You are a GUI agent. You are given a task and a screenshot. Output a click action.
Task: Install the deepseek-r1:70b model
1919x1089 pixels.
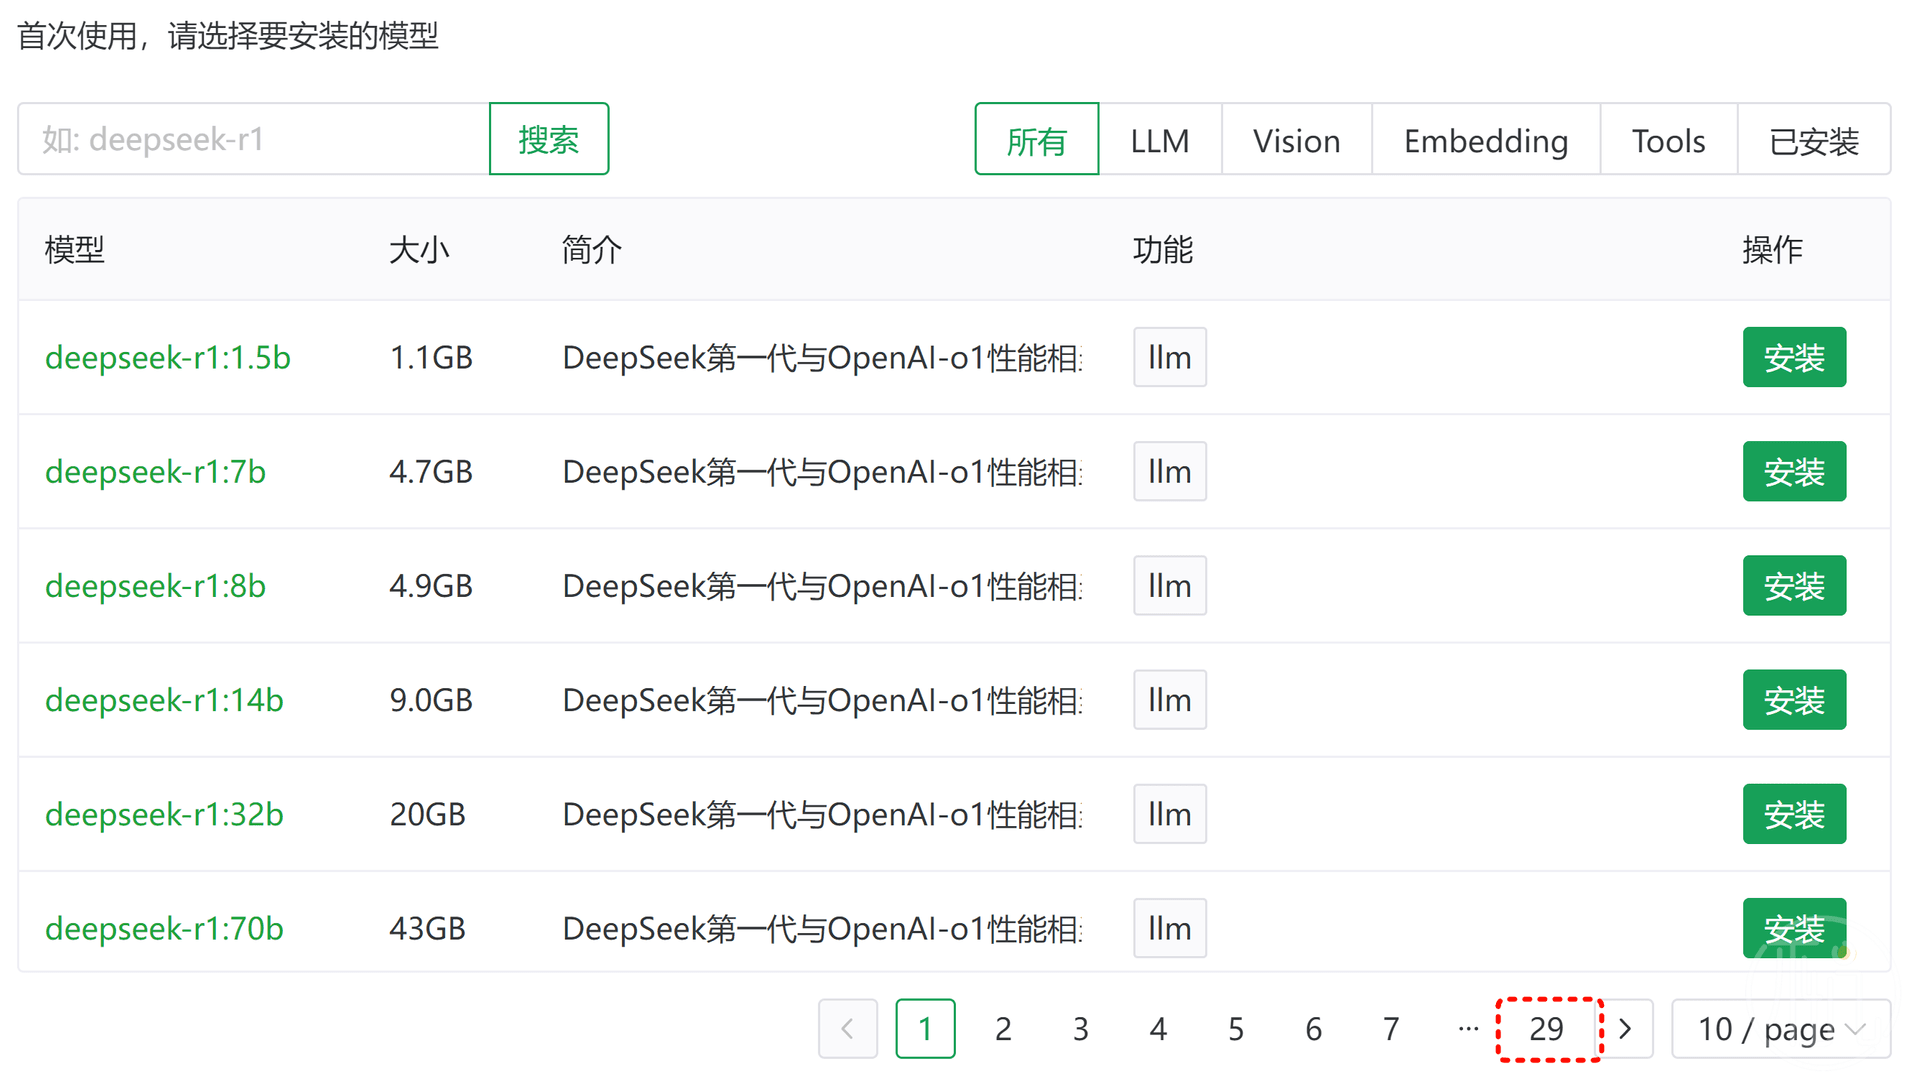point(1794,928)
